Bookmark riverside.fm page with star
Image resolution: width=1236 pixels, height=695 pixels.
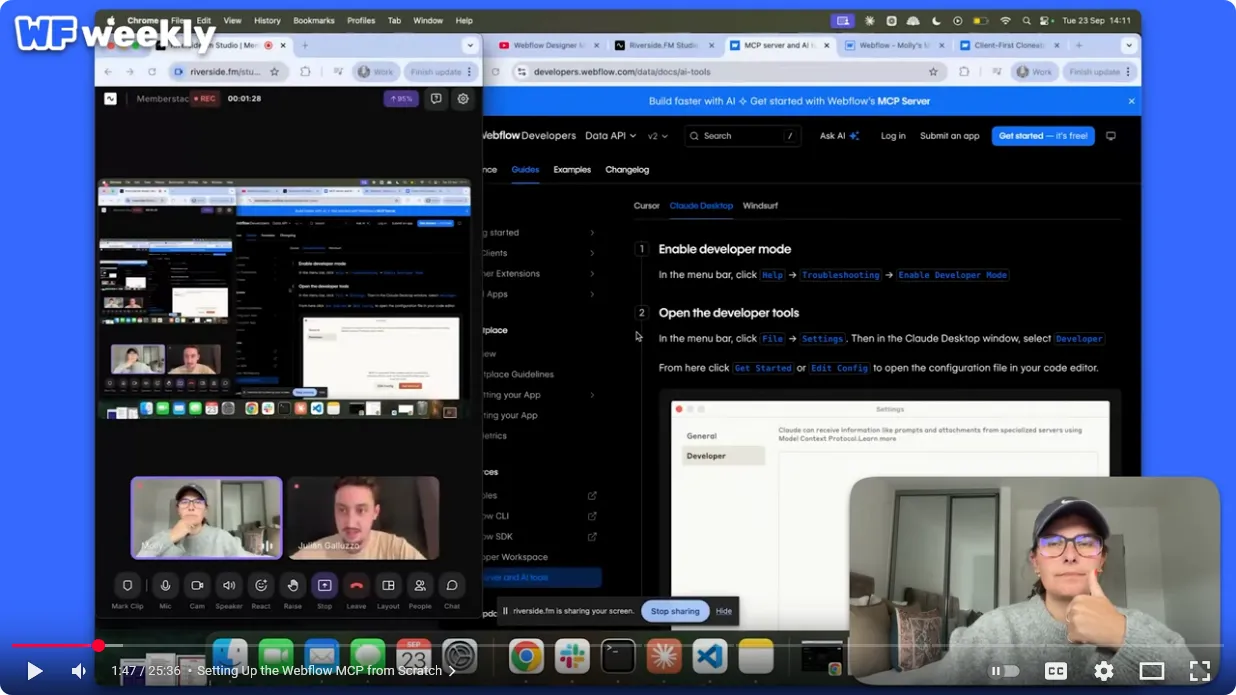click(274, 72)
